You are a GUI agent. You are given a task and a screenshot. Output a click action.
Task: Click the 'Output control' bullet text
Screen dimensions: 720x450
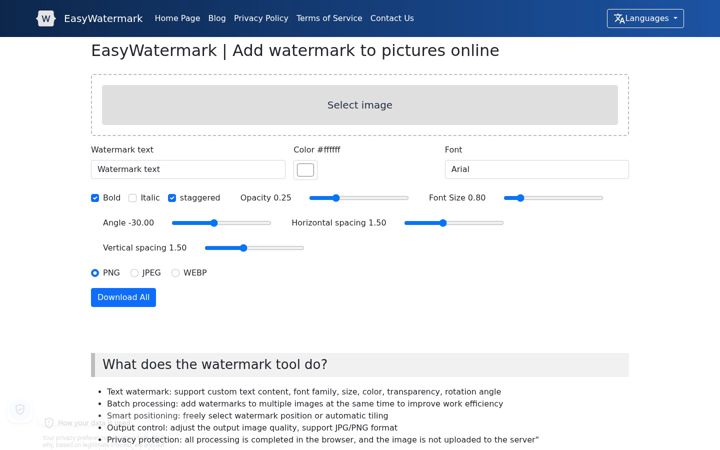[252, 428]
